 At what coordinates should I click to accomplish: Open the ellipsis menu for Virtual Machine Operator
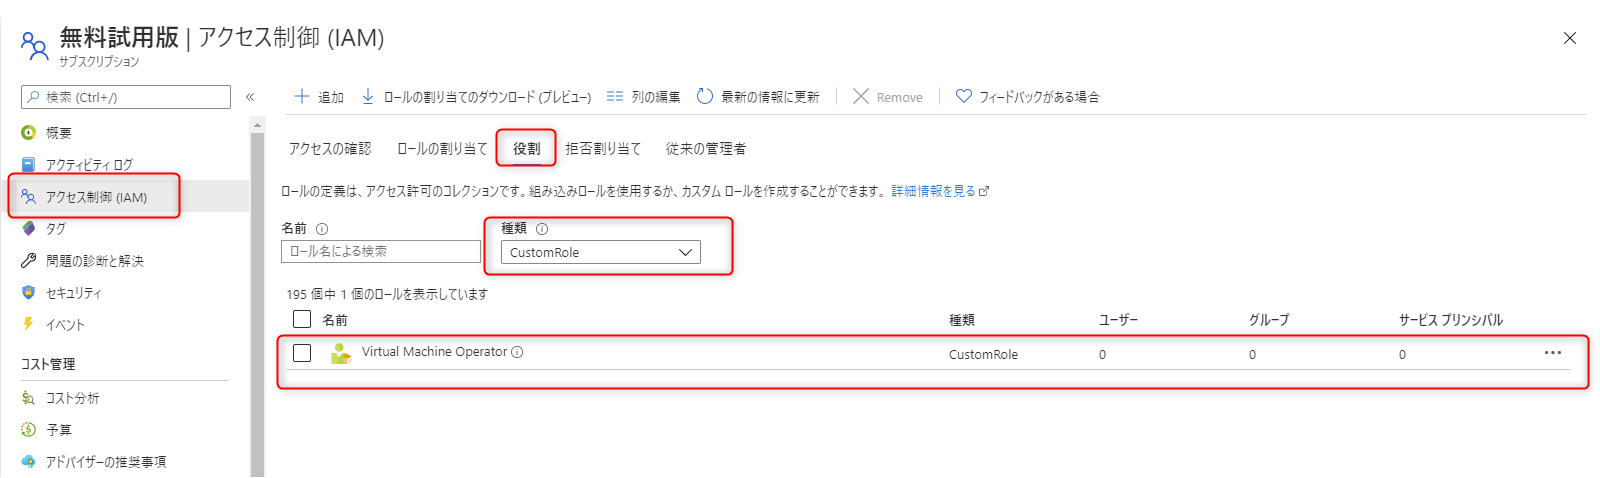click(1552, 353)
